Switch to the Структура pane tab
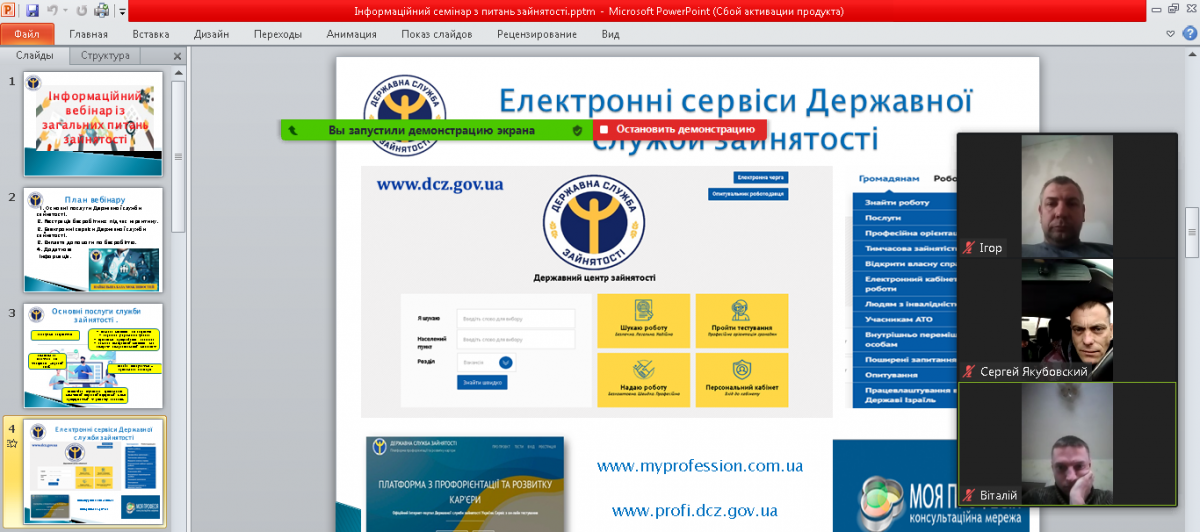Image resolution: width=1200 pixels, height=532 pixels. [105, 56]
